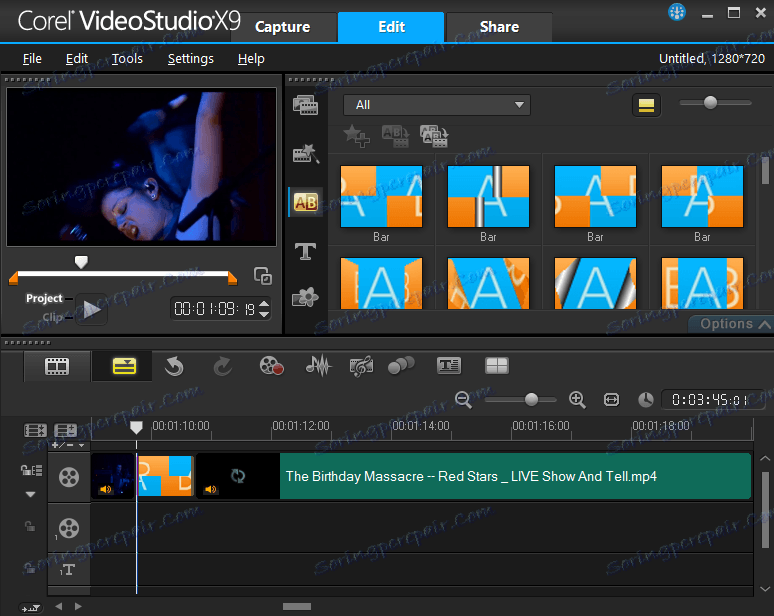Select the Bar transition on timeline
This screenshot has height=616, width=774.
(164, 476)
